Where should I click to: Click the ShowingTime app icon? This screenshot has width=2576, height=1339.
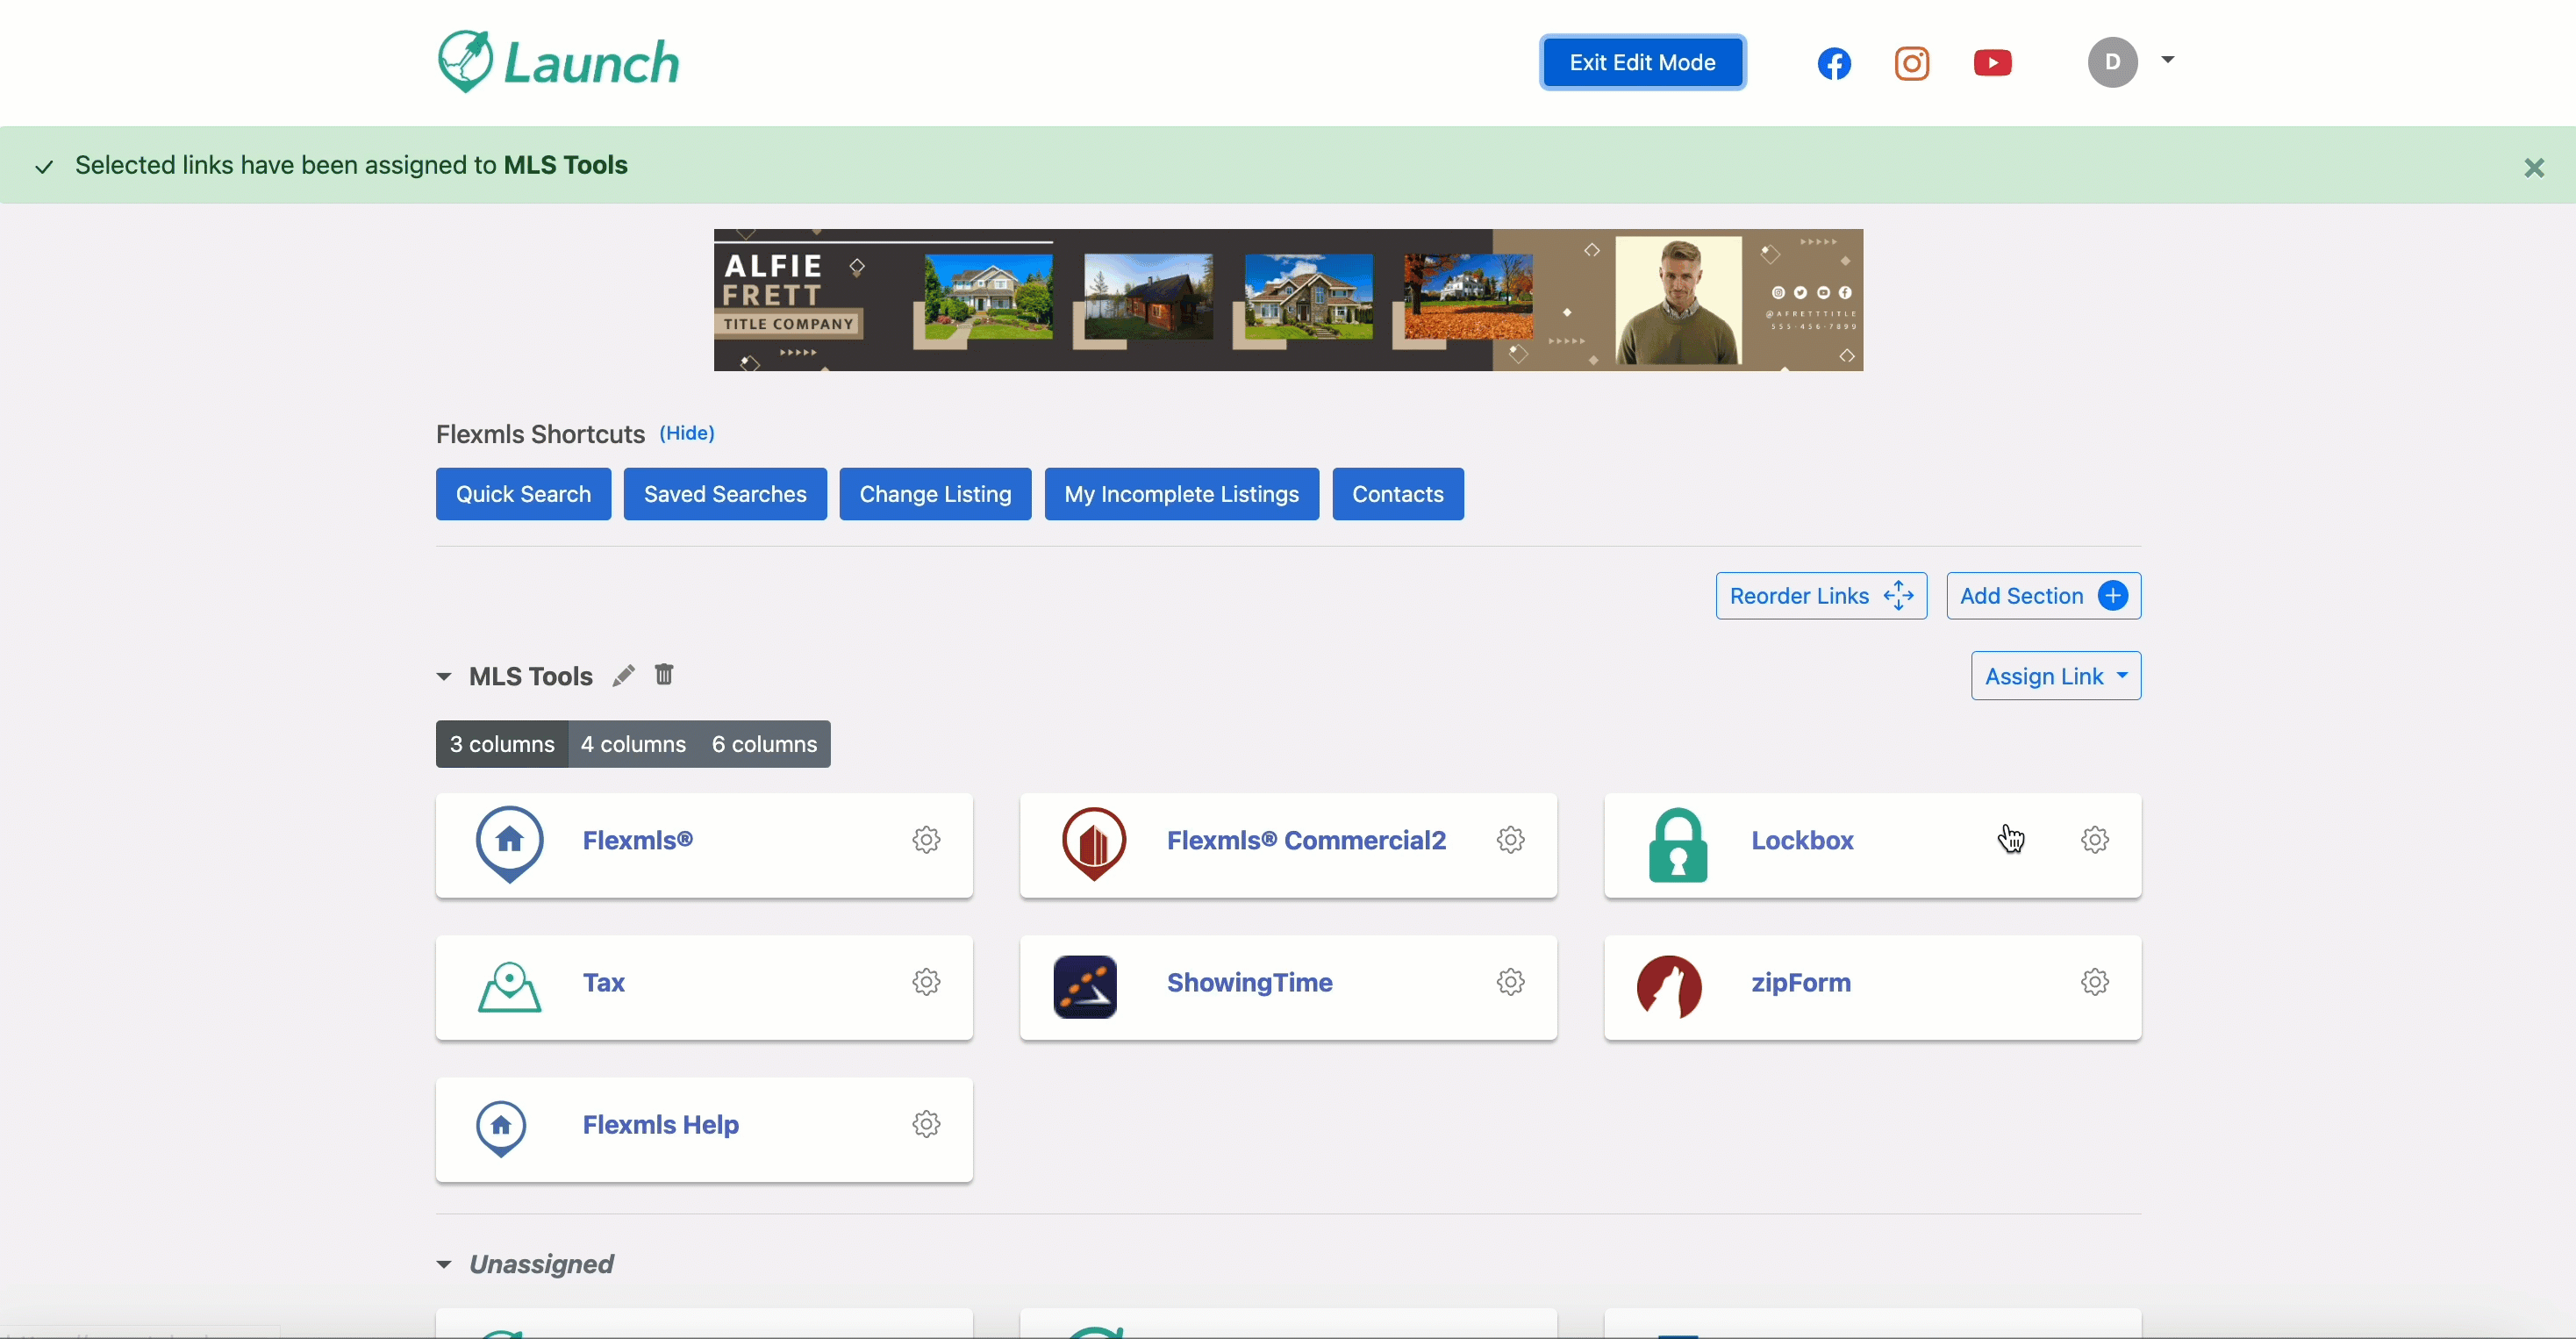(x=1084, y=986)
